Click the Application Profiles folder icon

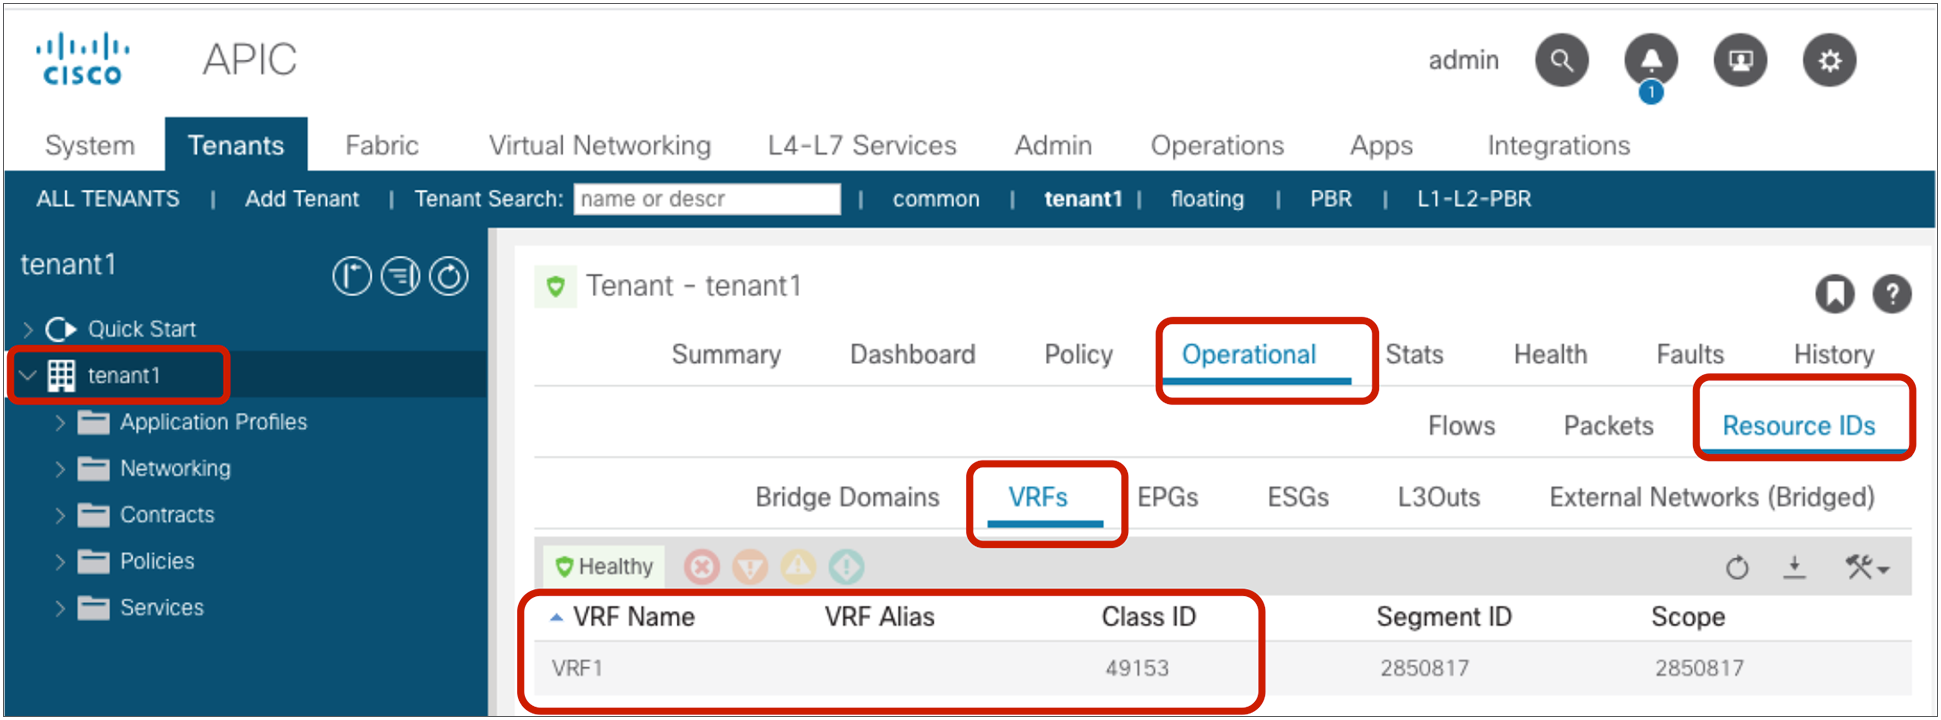click(x=94, y=422)
